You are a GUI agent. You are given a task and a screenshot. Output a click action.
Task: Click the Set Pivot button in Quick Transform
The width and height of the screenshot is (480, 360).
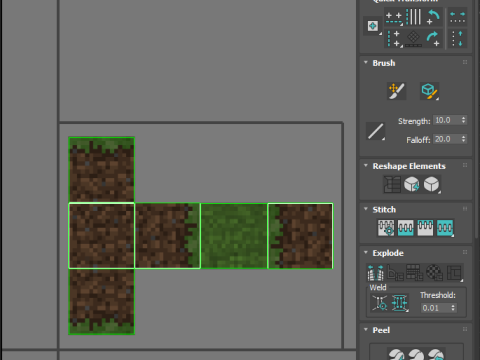[x=373, y=26]
